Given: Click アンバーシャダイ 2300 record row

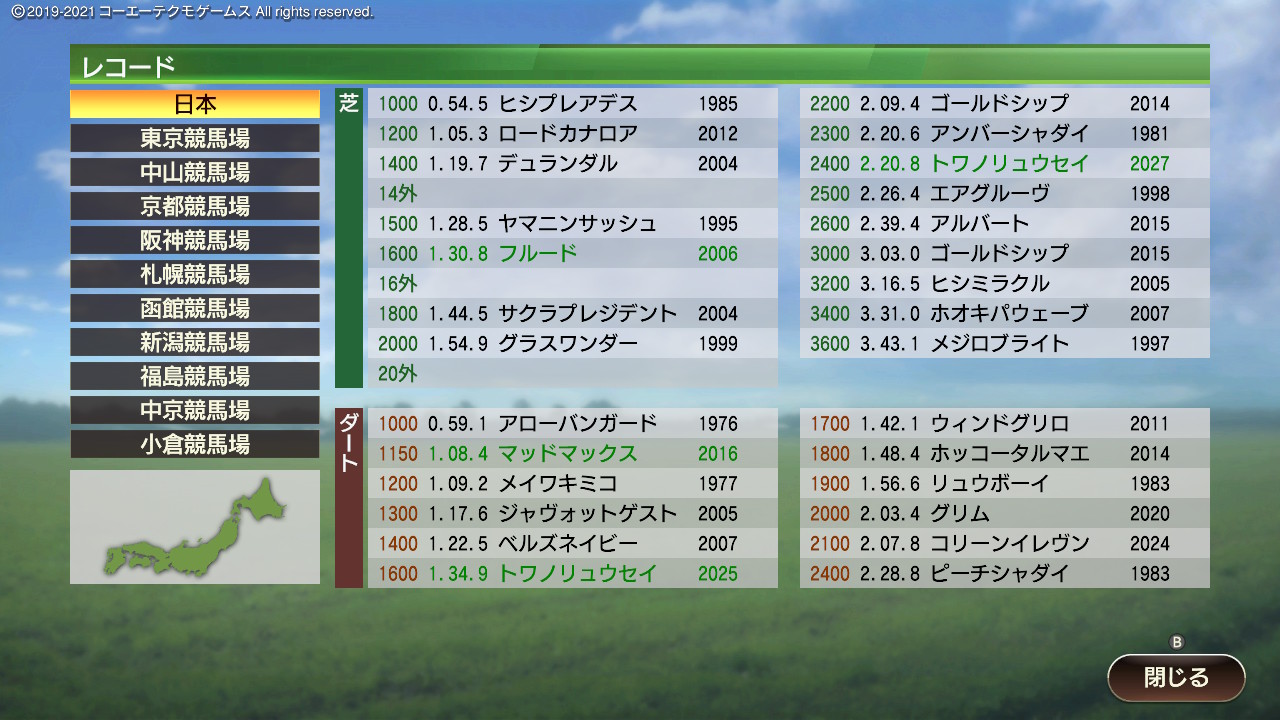Looking at the screenshot, I should tap(1005, 133).
